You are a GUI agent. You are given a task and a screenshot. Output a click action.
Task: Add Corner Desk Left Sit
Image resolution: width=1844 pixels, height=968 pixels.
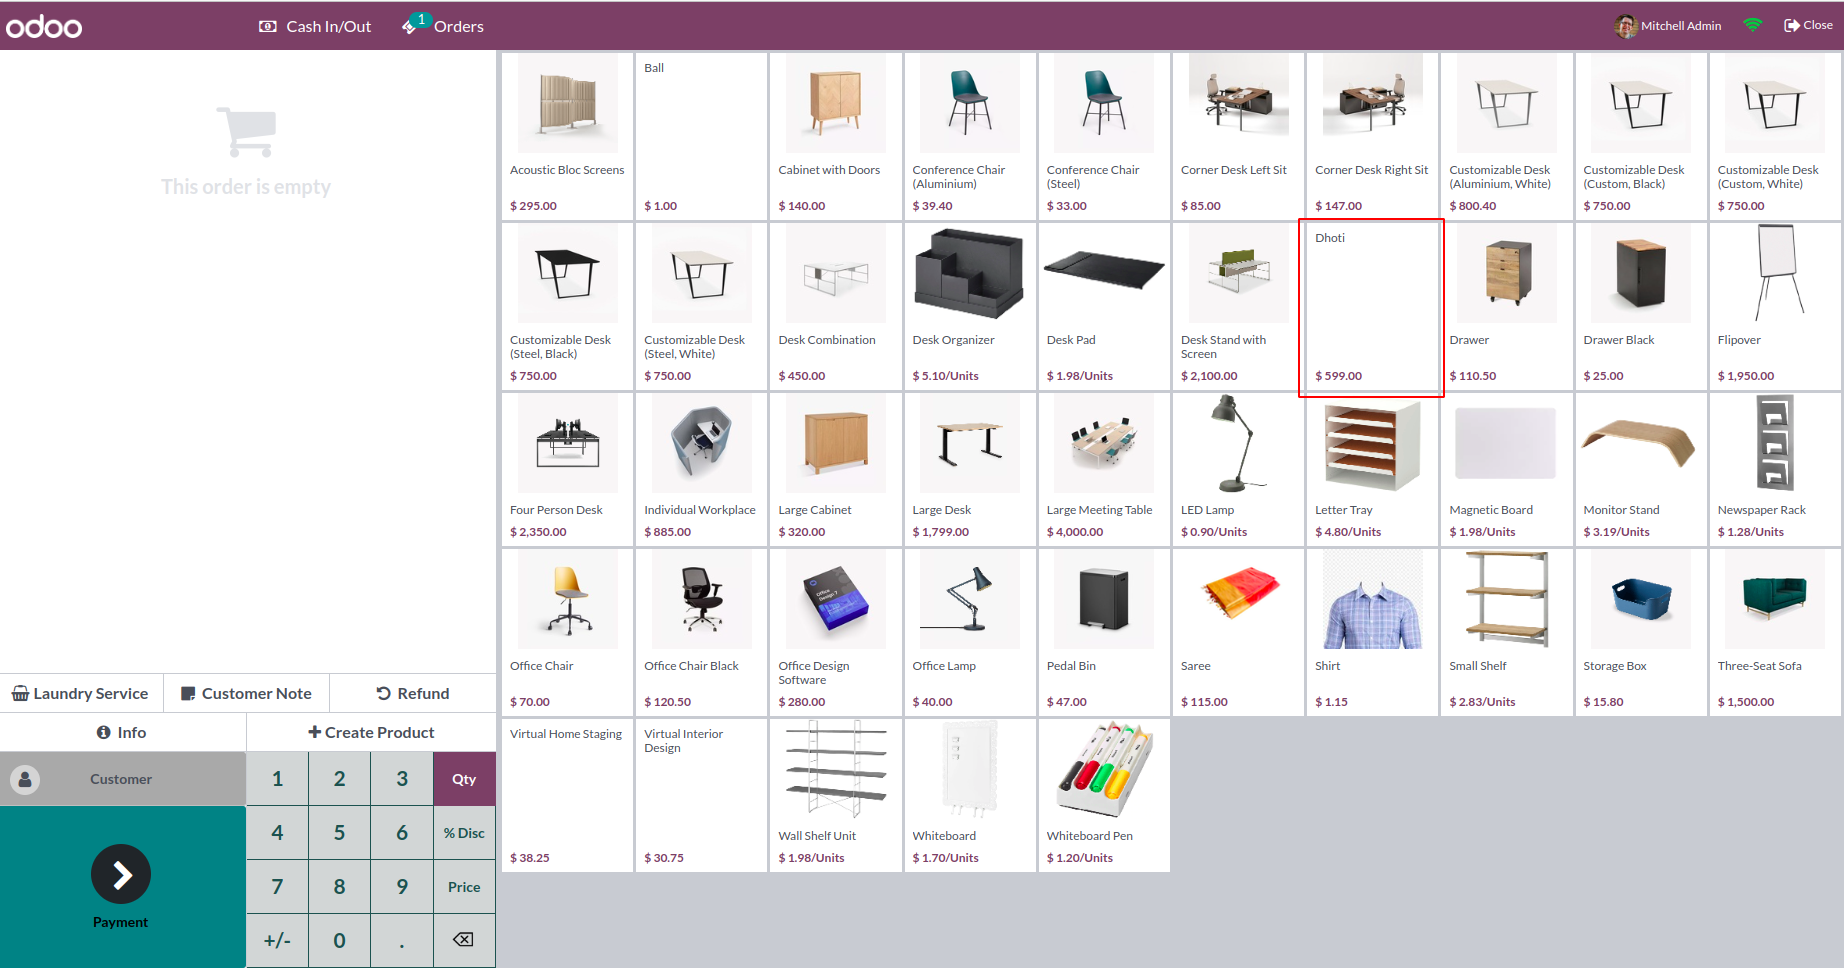coord(1238,136)
